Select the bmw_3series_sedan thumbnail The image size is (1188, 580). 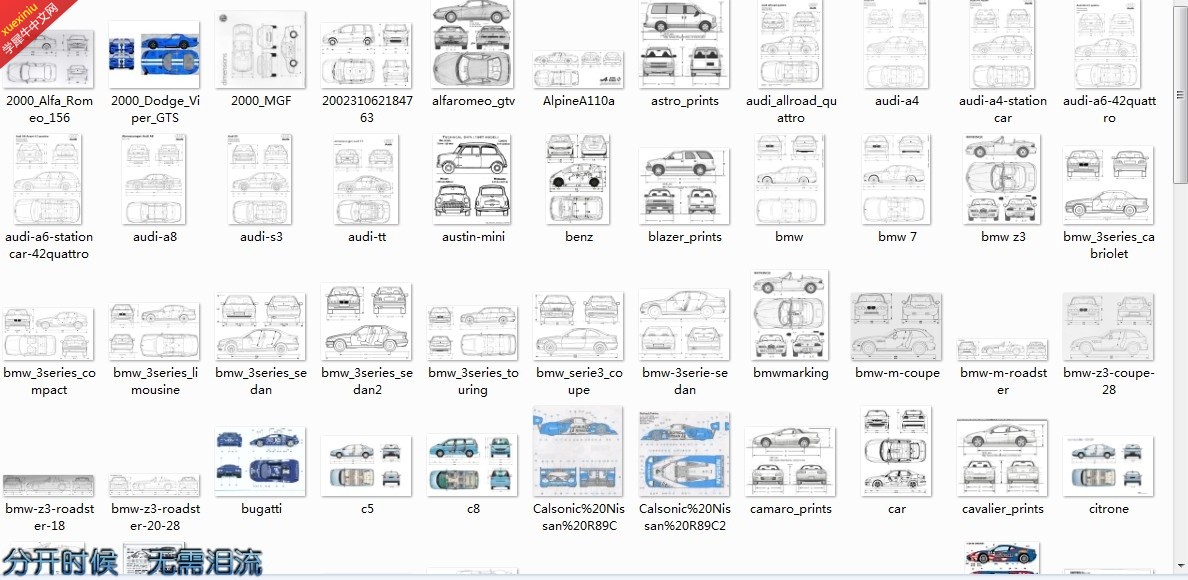coord(260,326)
